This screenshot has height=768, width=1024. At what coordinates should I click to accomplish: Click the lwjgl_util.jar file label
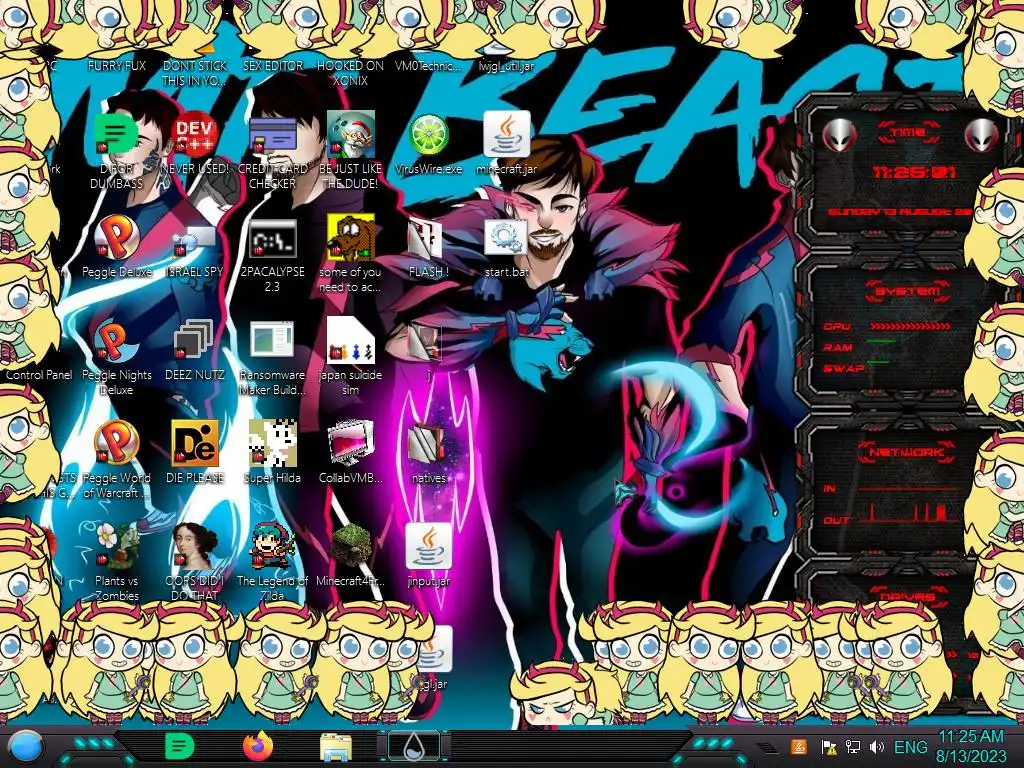[x=507, y=65]
